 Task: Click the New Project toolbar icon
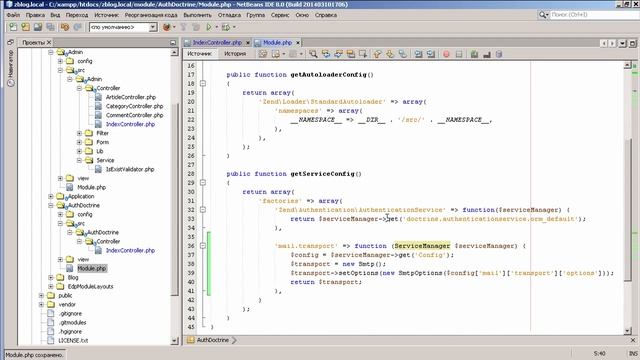[25, 27]
